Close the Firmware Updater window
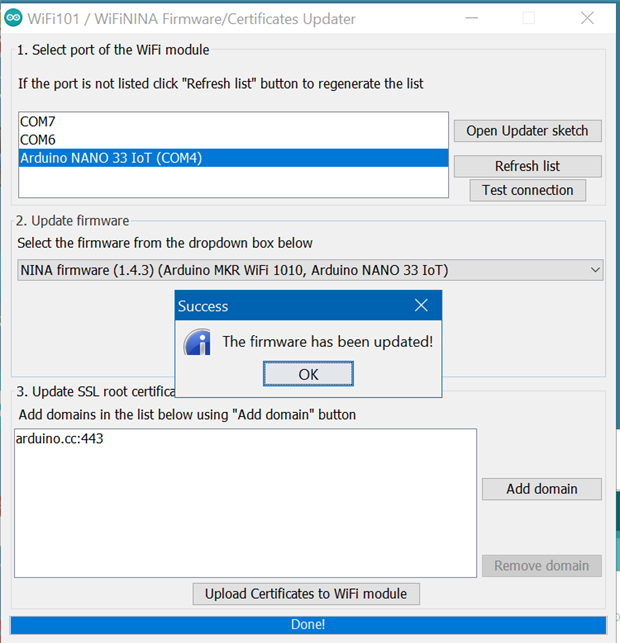The image size is (620, 643). pyautogui.click(x=587, y=18)
